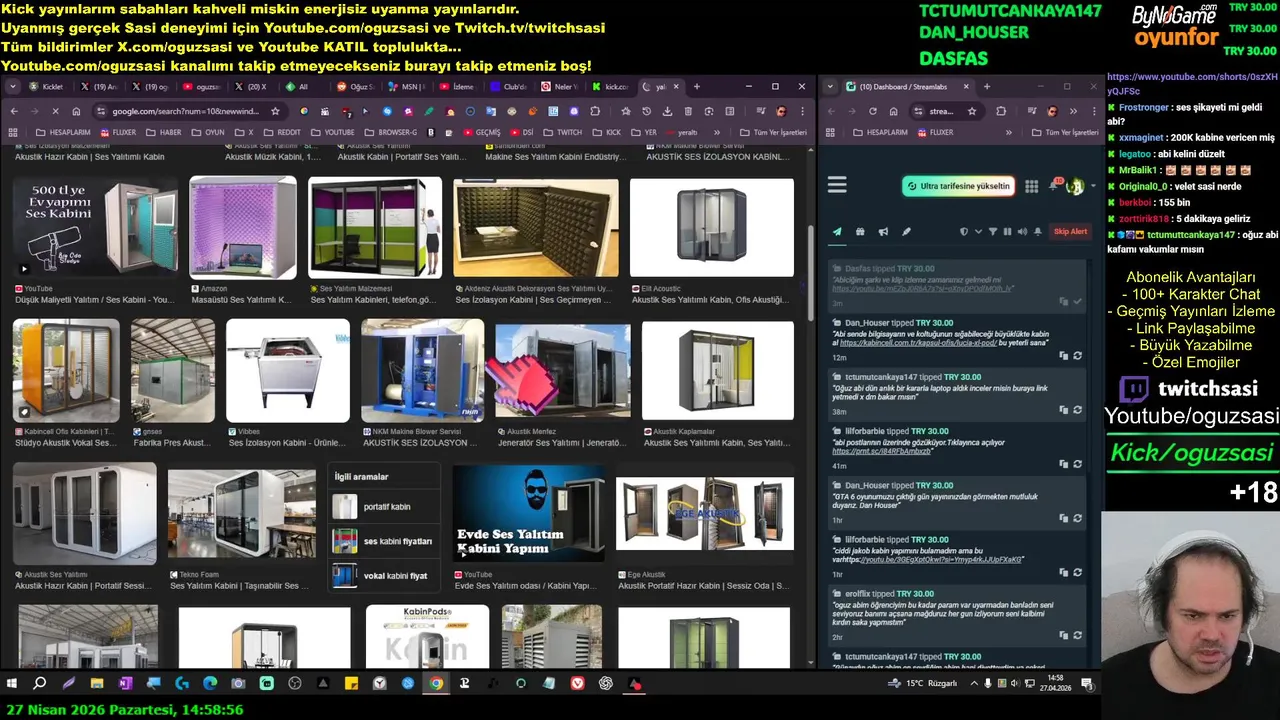Click Ultra tarifesine yükseltin button

(x=958, y=186)
